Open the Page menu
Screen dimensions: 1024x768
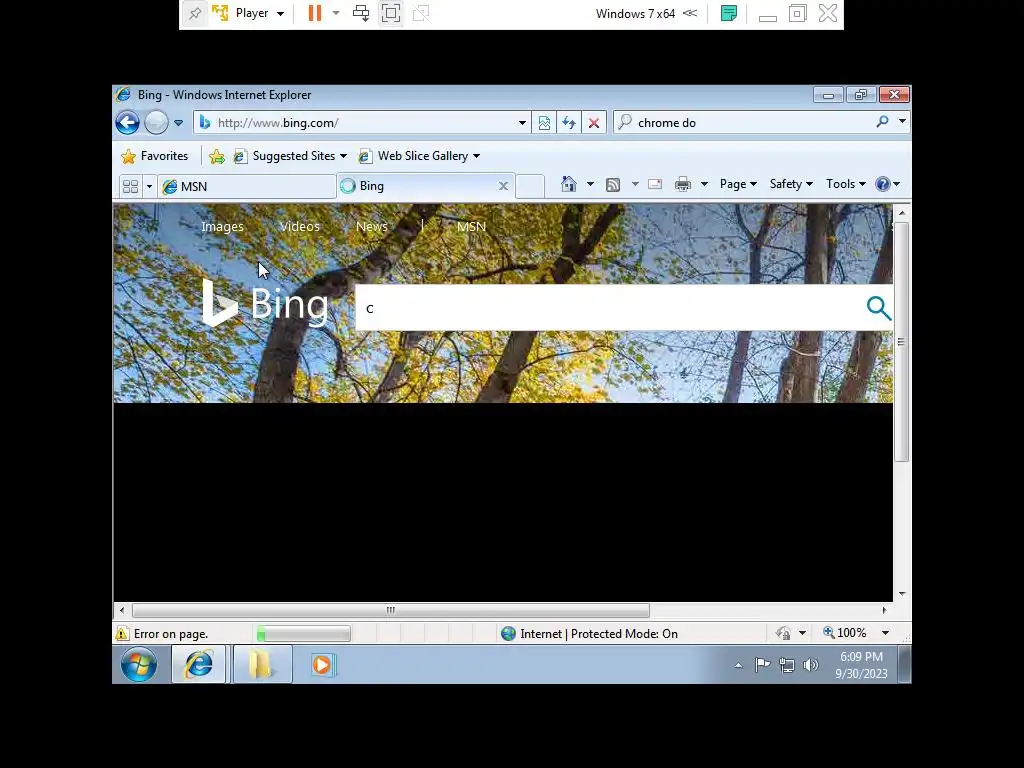coord(738,184)
